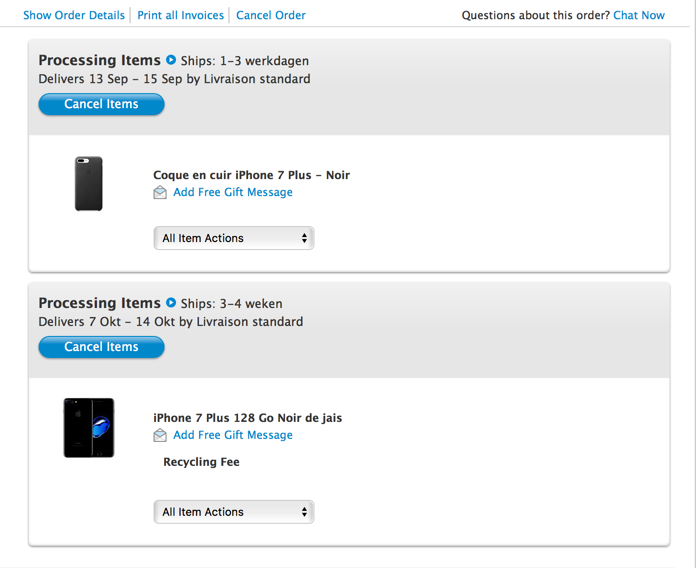Open iPhone 7 Plus 128 Go Noir de jais title
Image resolution: width=696 pixels, height=568 pixels.
coord(248,418)
